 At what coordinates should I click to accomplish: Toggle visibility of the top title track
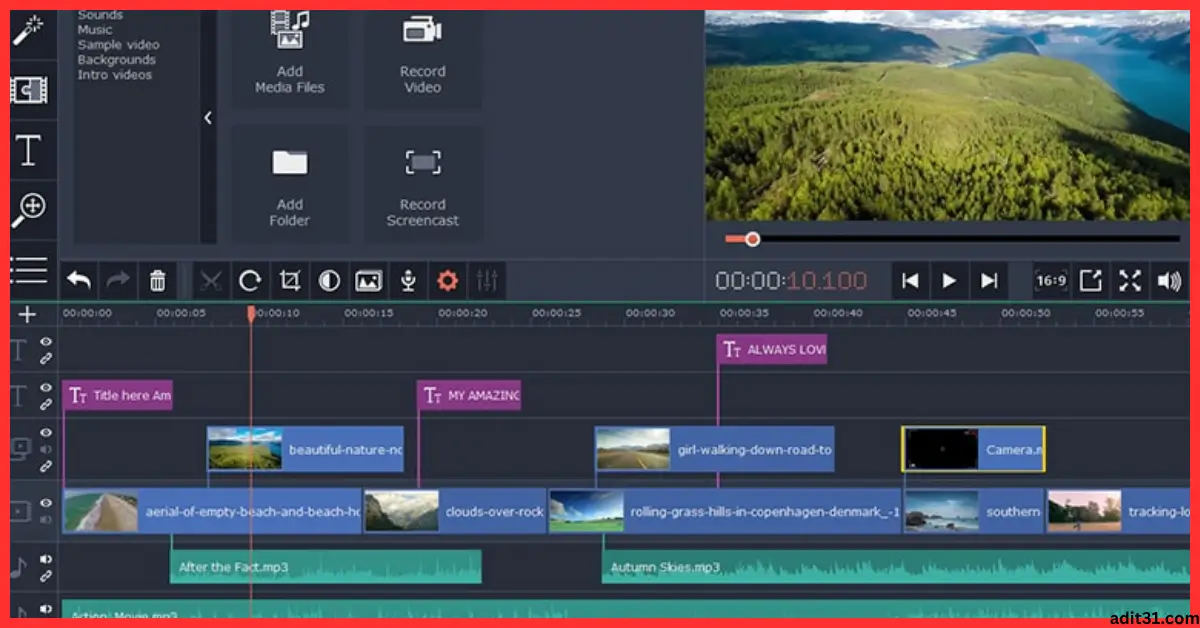[x=46, y=341]
